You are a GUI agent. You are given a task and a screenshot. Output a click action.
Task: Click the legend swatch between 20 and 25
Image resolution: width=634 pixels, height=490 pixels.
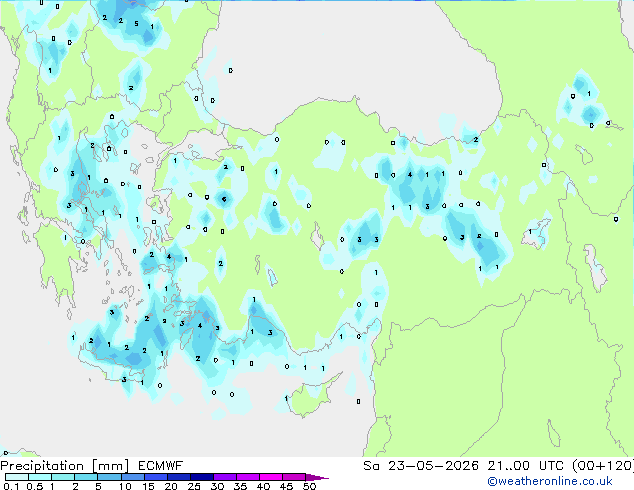point(178,477)
